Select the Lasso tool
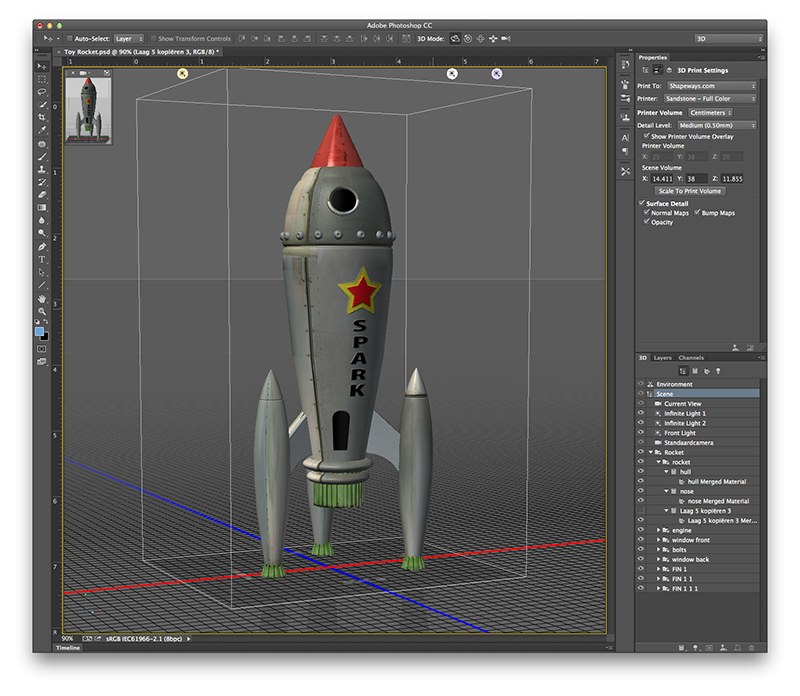 42,91
